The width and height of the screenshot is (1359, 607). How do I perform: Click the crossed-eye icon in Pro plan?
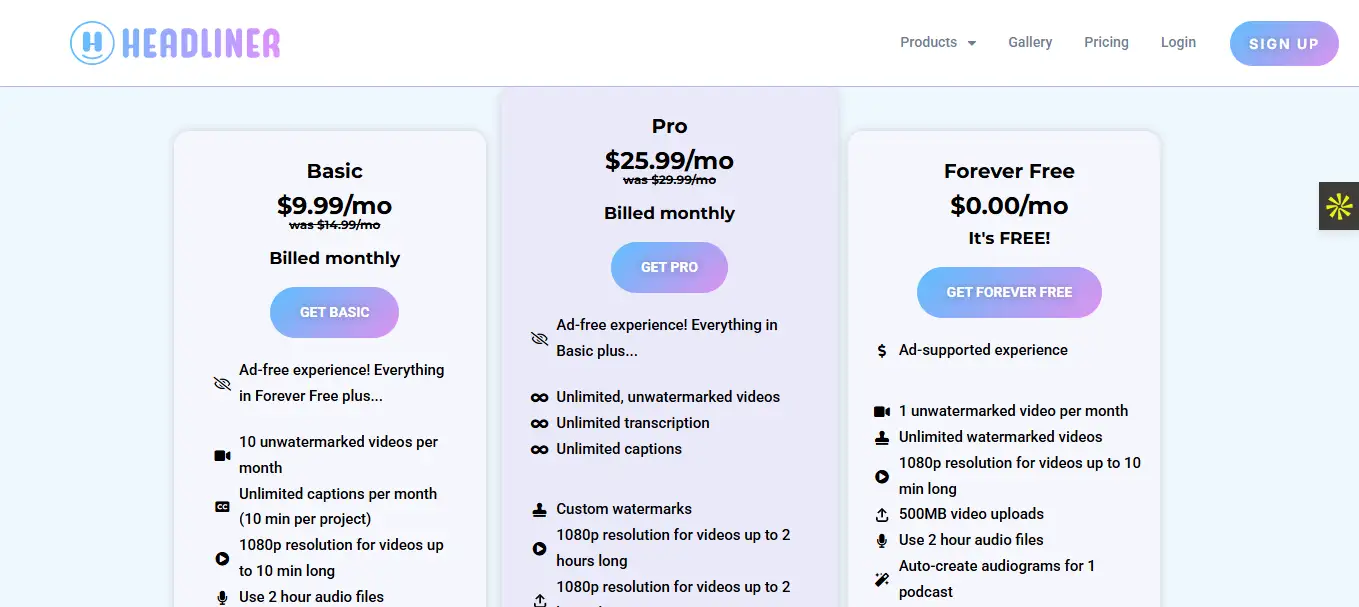(x=539, y=338)
